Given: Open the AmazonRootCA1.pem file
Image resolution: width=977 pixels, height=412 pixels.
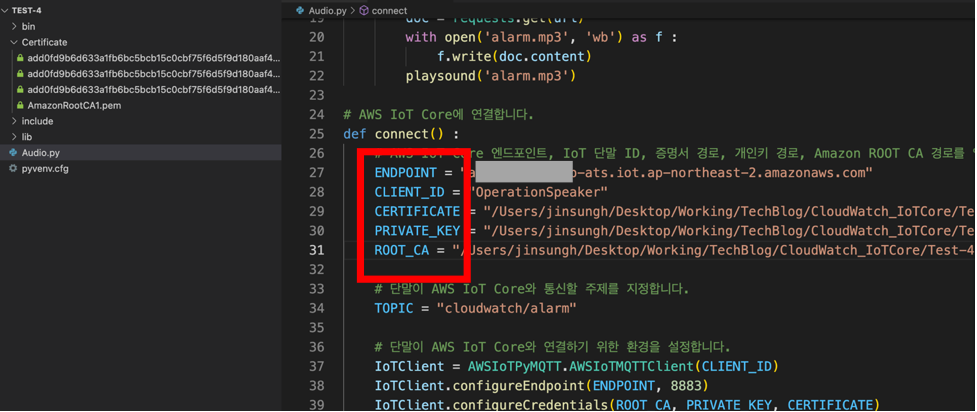Looking at the screenshot, I should point(74,105).
